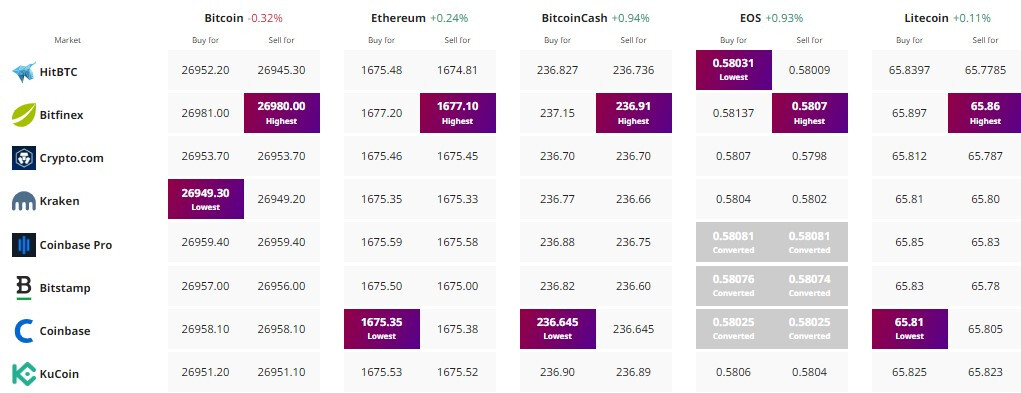Image resolution: width=1021 pixels, height=393 pixels.
Task: Click the Bitstamp exchange name label
Action: (x=65, y=288)
